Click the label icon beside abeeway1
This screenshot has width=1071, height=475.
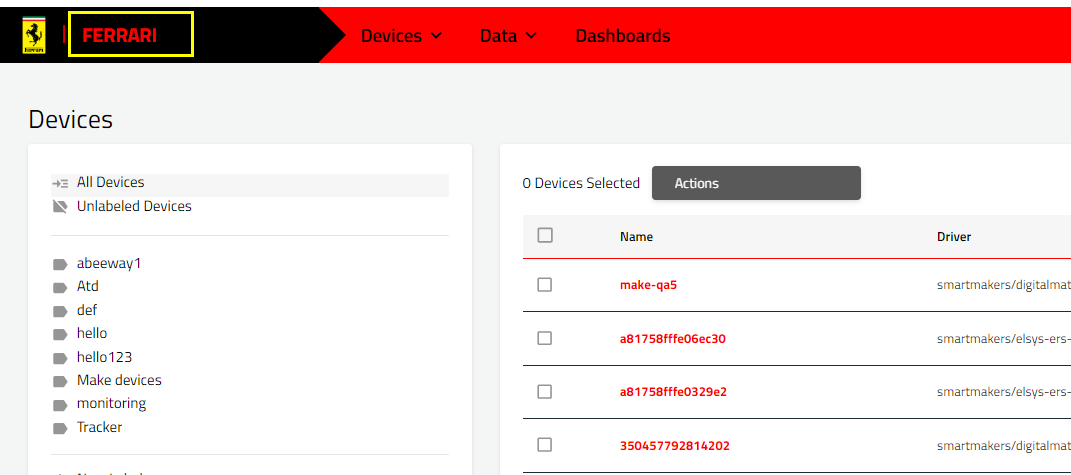[60, 264]
